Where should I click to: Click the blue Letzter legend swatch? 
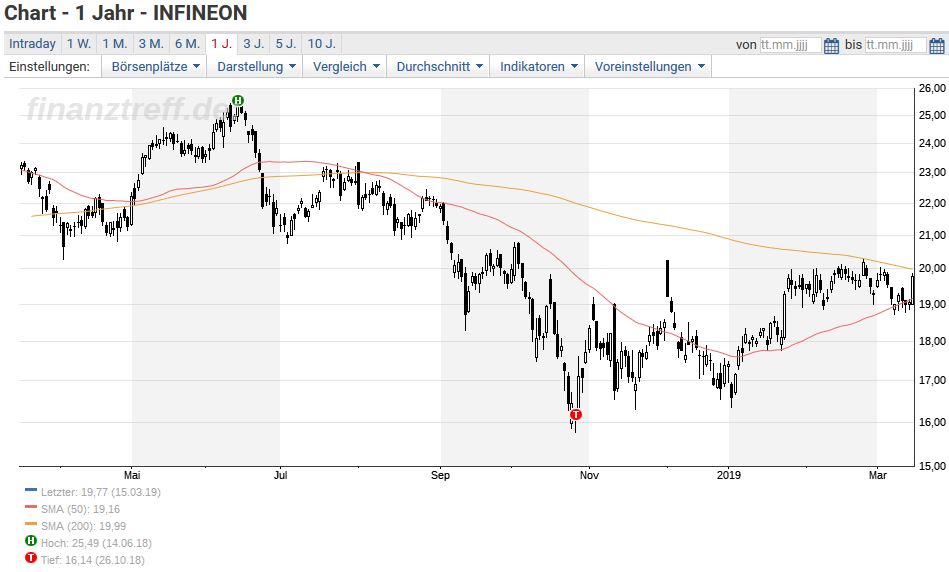[31, 489]
